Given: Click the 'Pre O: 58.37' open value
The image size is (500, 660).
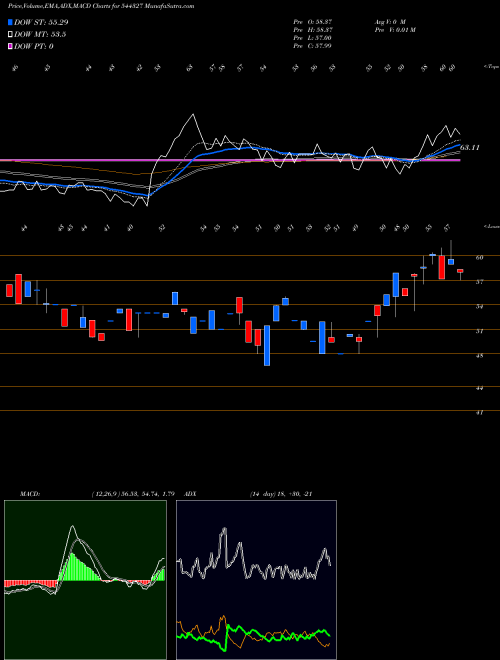Looking at the screenshot, I should (x=312, y=22).
